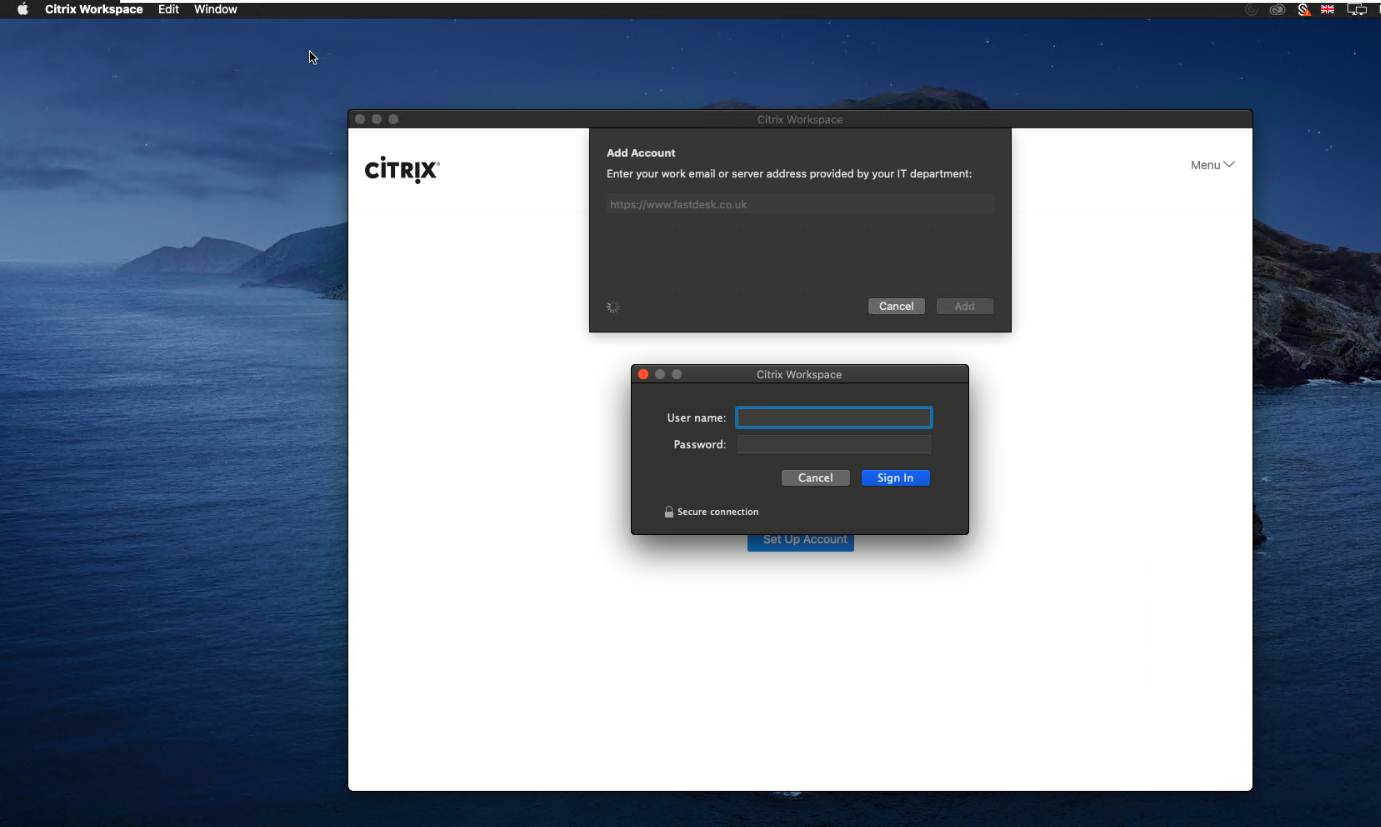The image size is (1381, 827).
Task: Click the S icon with warning badge
Action: tap(1304, 10)
